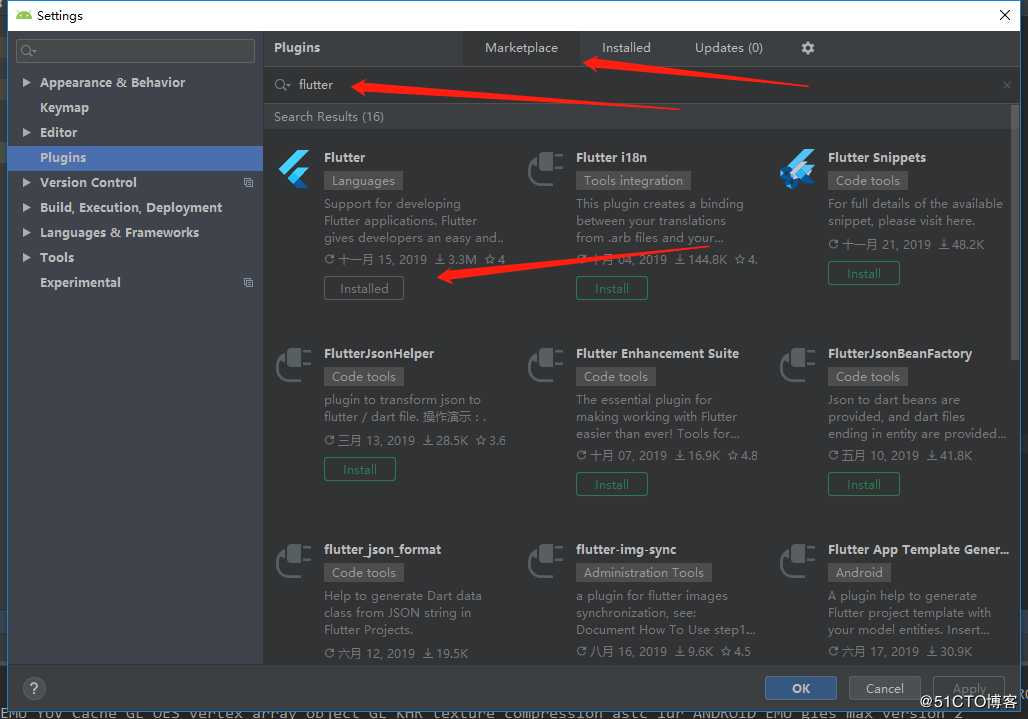Click the Administration Tools tag
Viewport: 1028px width, 719px height.
click(x=644, y=572)
